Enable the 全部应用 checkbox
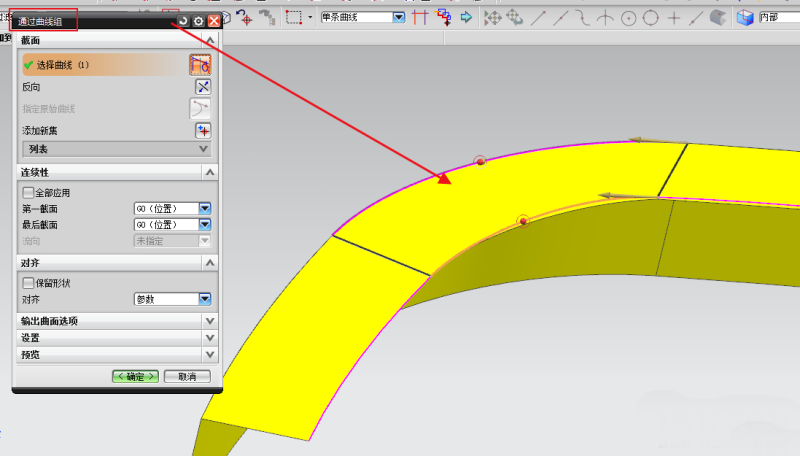The width and height of the screenshot is (800, 456). [28, 192]
